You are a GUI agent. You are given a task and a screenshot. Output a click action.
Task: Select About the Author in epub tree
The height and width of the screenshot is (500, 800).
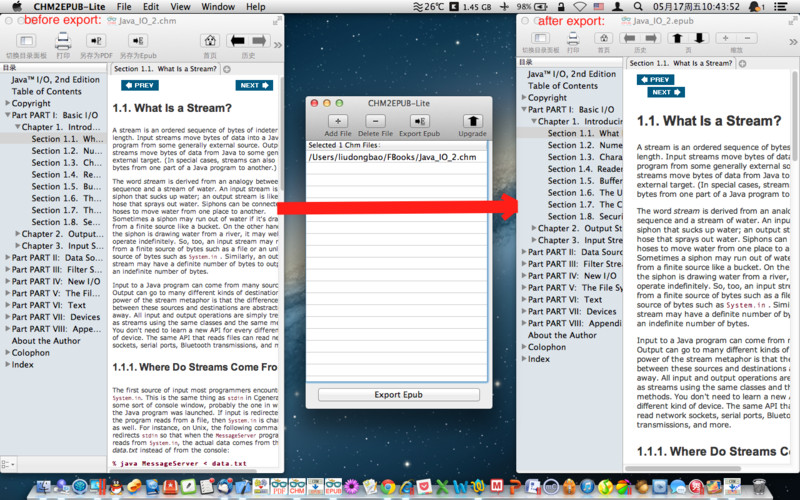(x=562, y=335)
